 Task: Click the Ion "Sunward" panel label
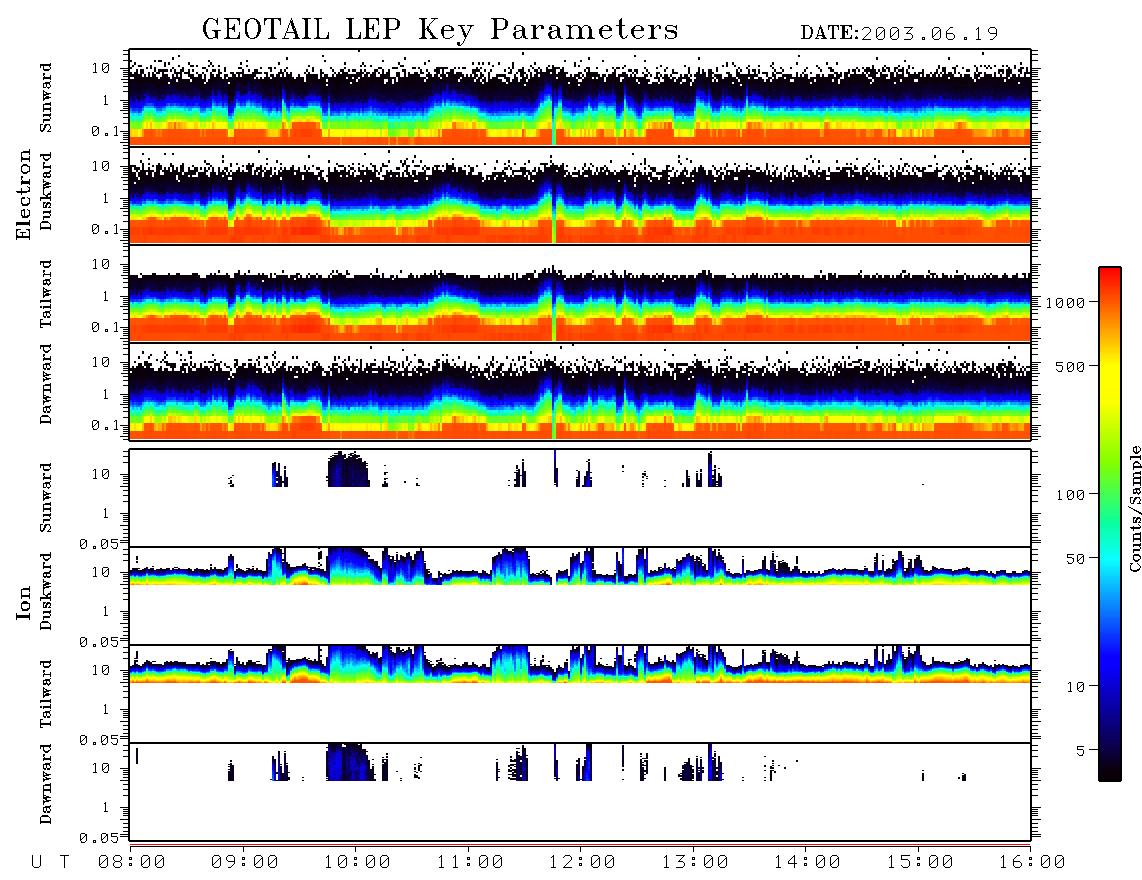[x=46, y=497]
